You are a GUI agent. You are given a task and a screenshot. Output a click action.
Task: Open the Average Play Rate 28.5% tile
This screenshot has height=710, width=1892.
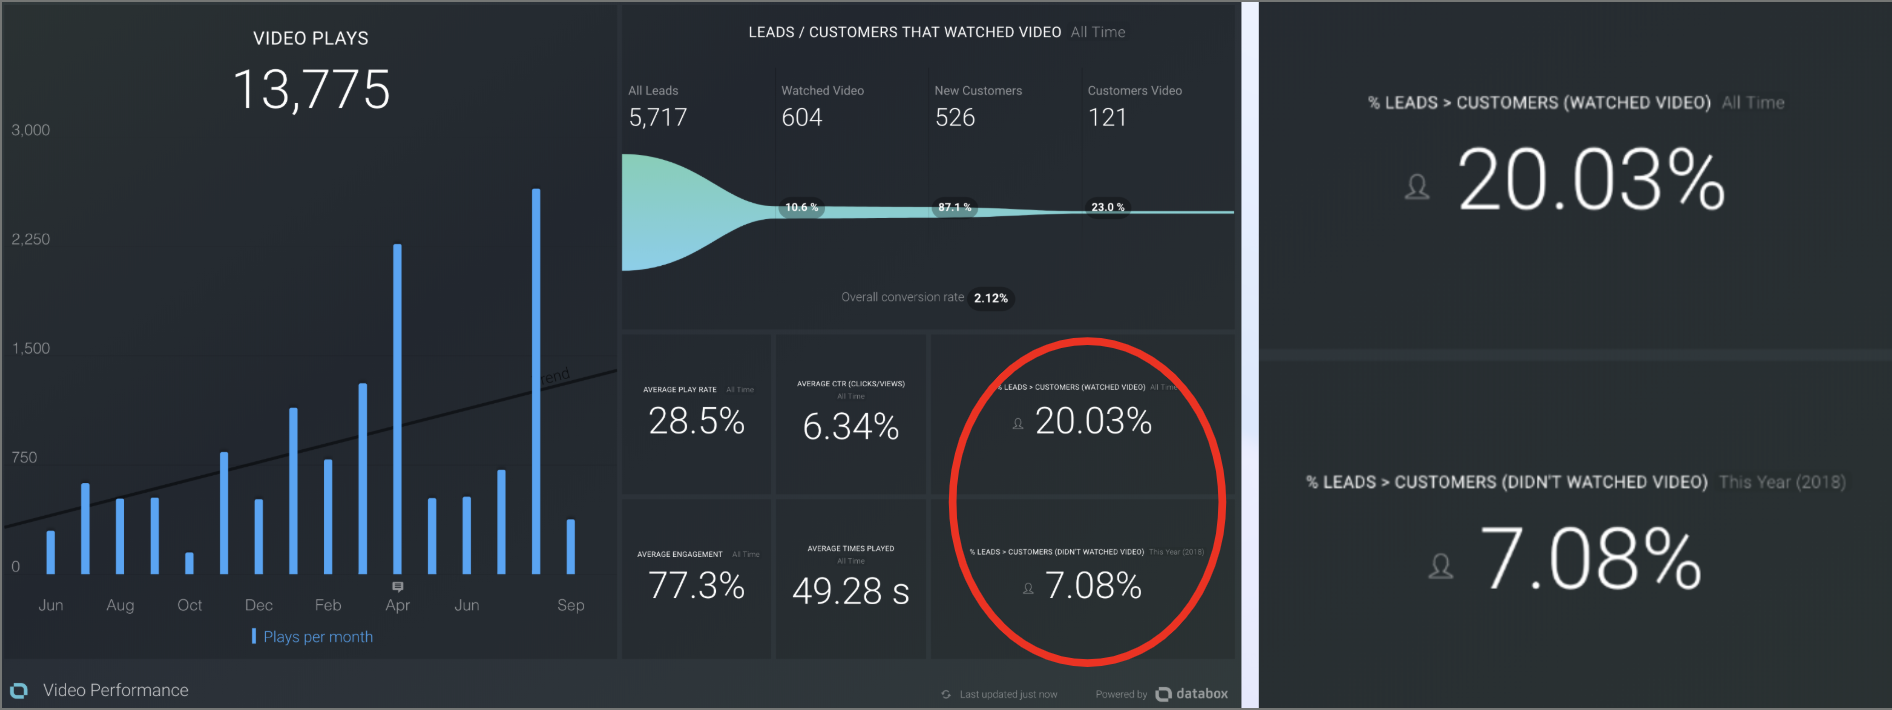[x=697, y=414]
